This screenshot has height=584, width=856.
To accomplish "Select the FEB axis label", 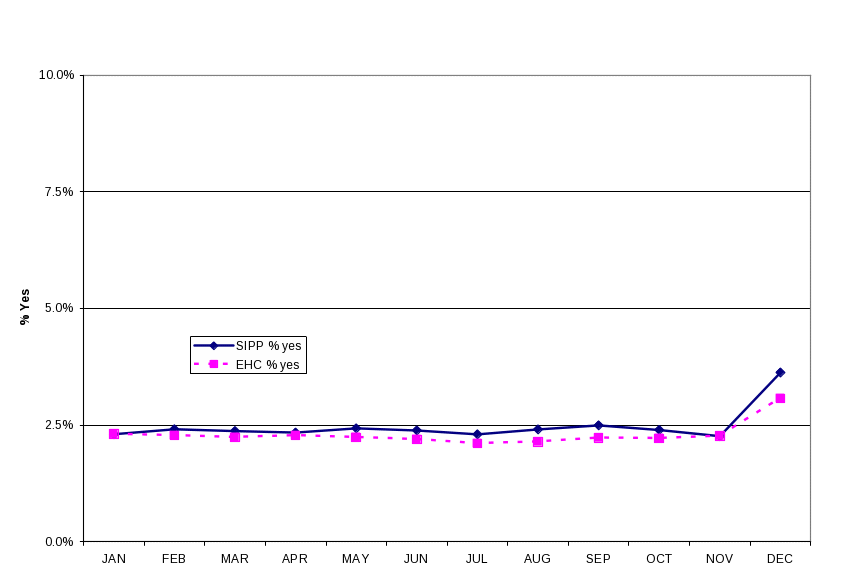I will 174,559.
